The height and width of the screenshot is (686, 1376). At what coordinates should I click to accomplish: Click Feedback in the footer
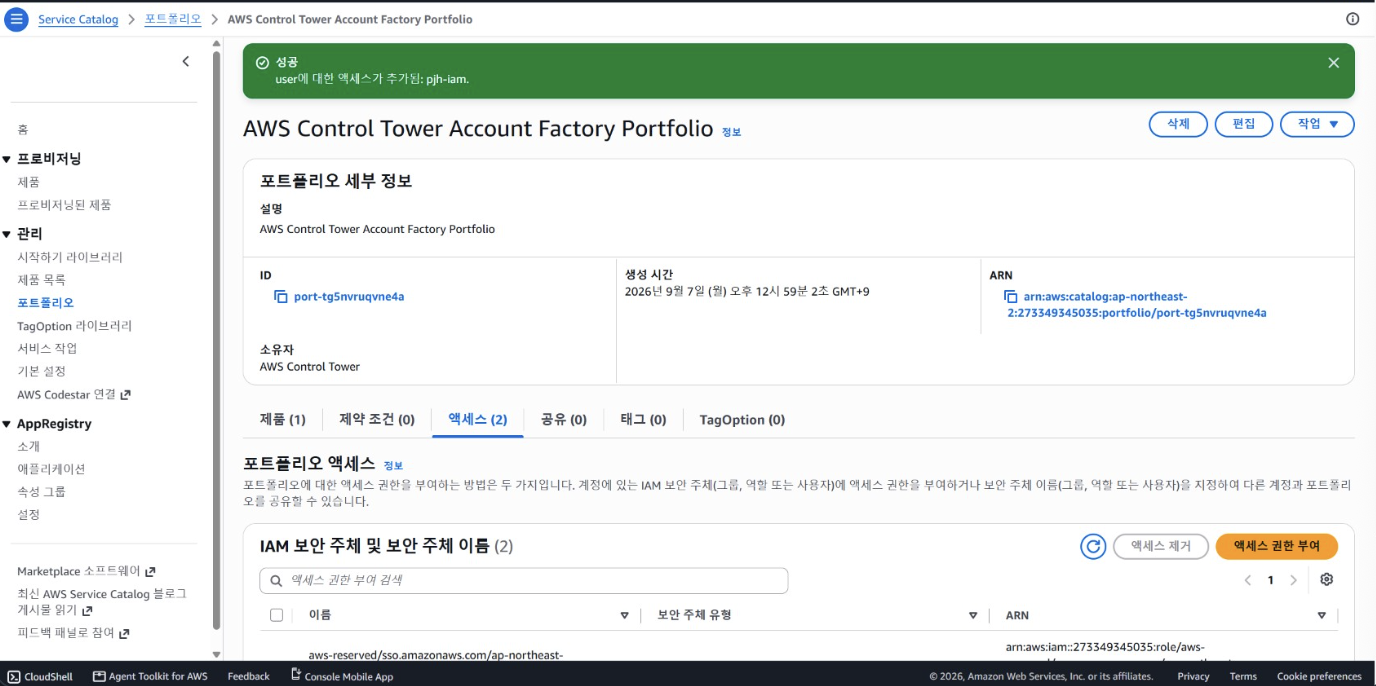click(x=248, y=676)
